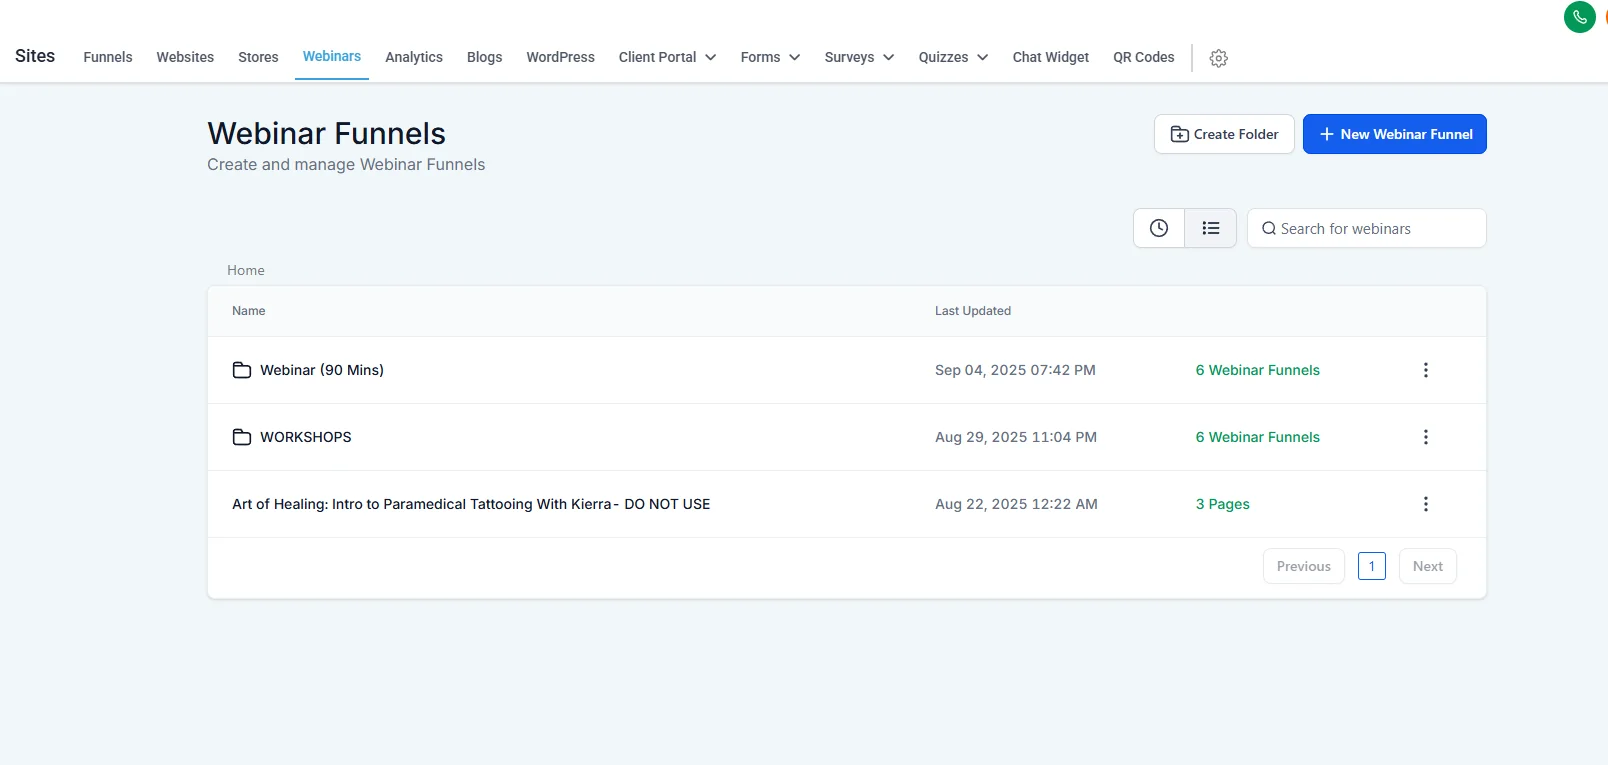Click the Sep 04, 2025 07:42 PM date
Screen dimensions: 1608x765
click(1015, 370)
